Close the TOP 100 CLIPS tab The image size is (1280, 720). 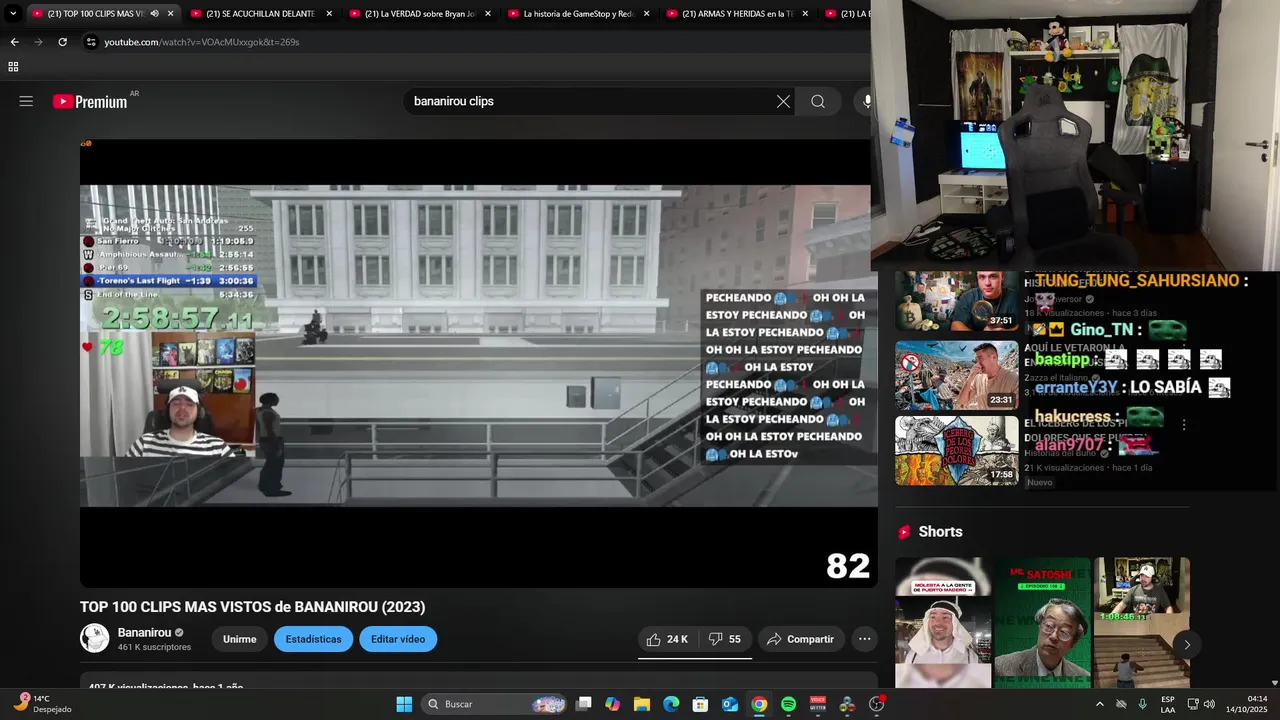coord(170,14)
